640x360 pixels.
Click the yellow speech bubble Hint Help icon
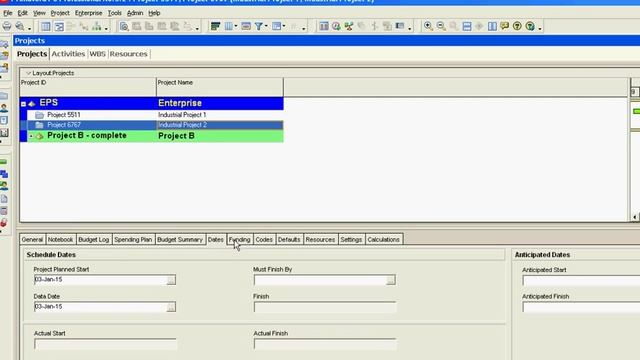tap(505, 27)
